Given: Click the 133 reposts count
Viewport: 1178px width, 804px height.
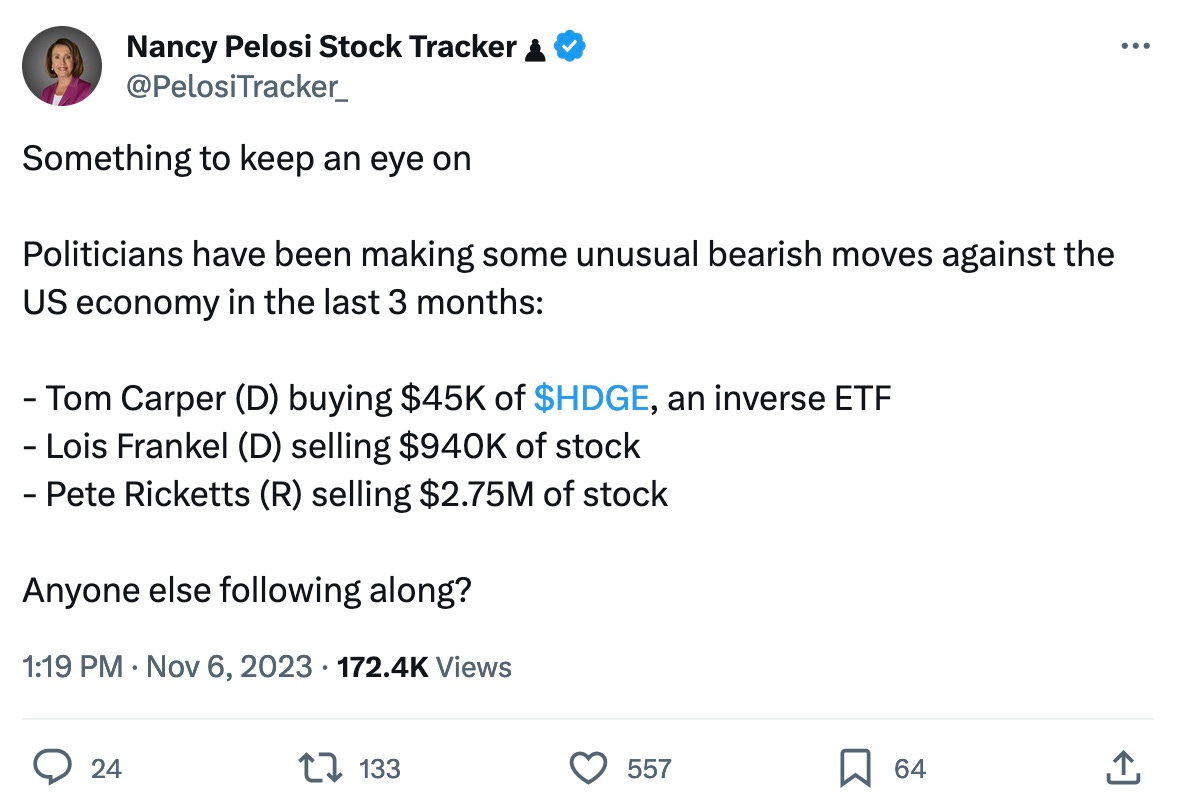Looking at the screenshot, I should coord(379,769).
